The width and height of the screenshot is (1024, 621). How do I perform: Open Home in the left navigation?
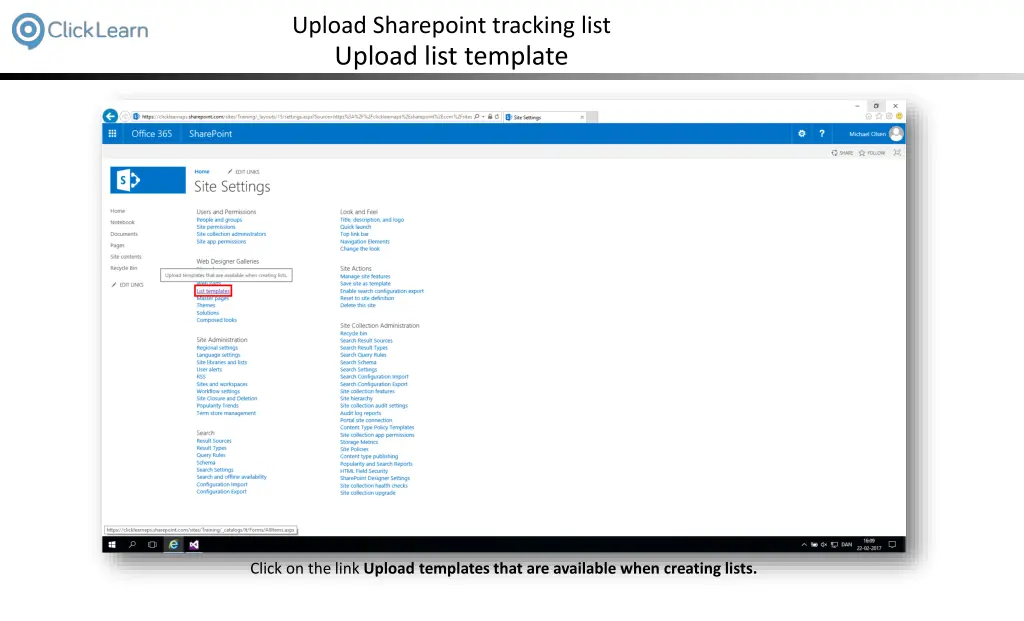118,211
